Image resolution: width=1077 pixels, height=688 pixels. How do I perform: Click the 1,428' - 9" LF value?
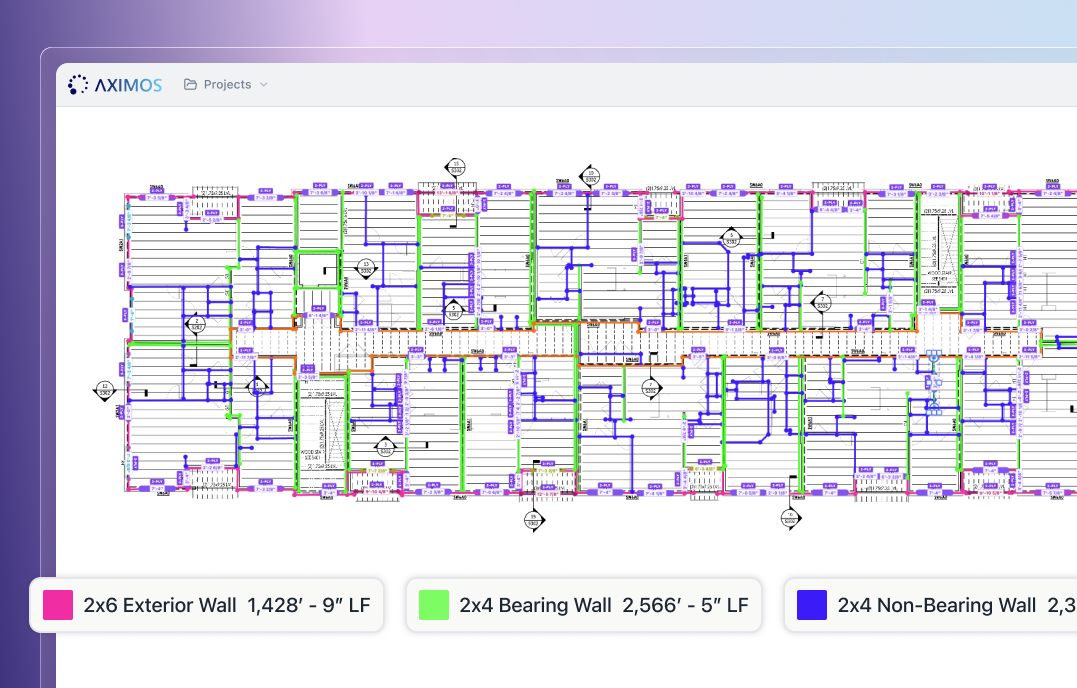308,605
